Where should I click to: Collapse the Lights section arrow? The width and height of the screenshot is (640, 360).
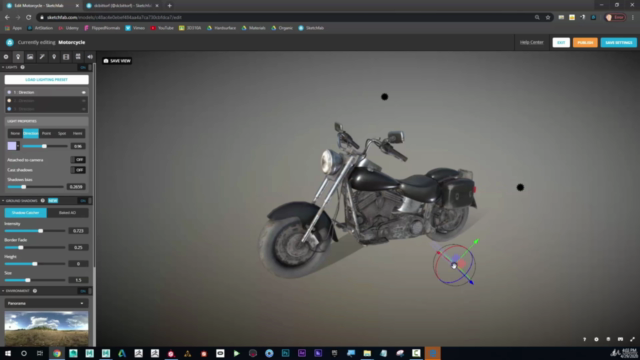point(3,67)
